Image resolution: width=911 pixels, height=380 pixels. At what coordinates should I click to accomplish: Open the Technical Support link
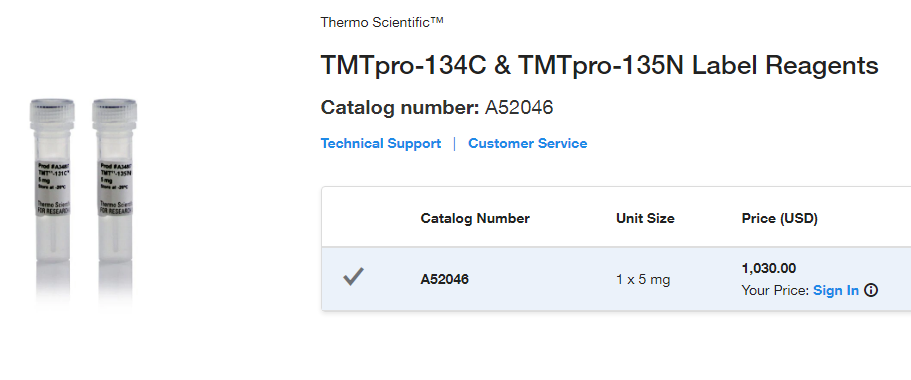[x=381, y=144]
